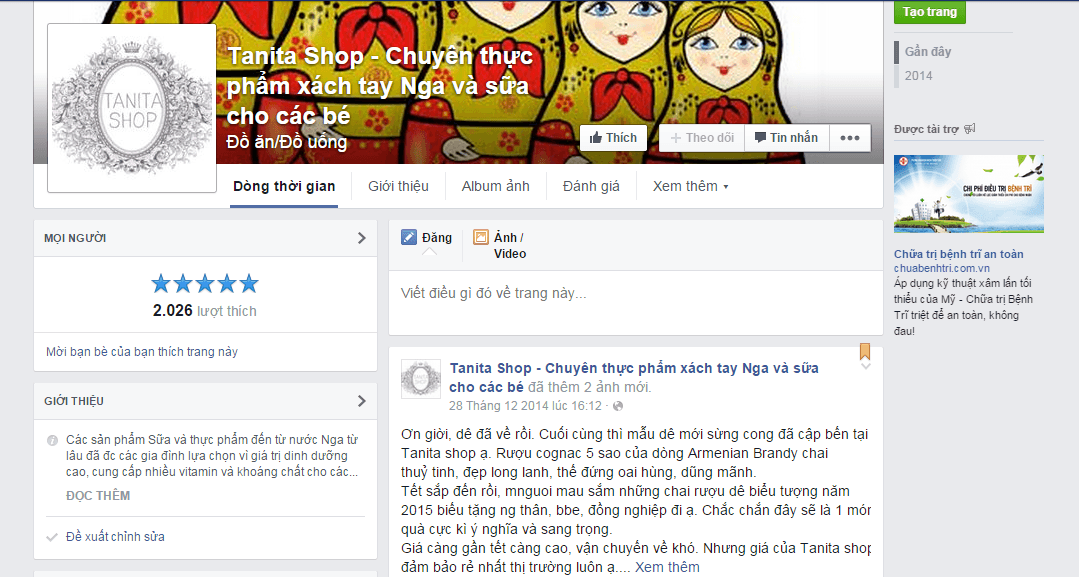Image resolution: width=1079 pixels, height=577 pixels.
Task: Click the MỌI NGƯỜI panel heading
Action: (75, 238)
